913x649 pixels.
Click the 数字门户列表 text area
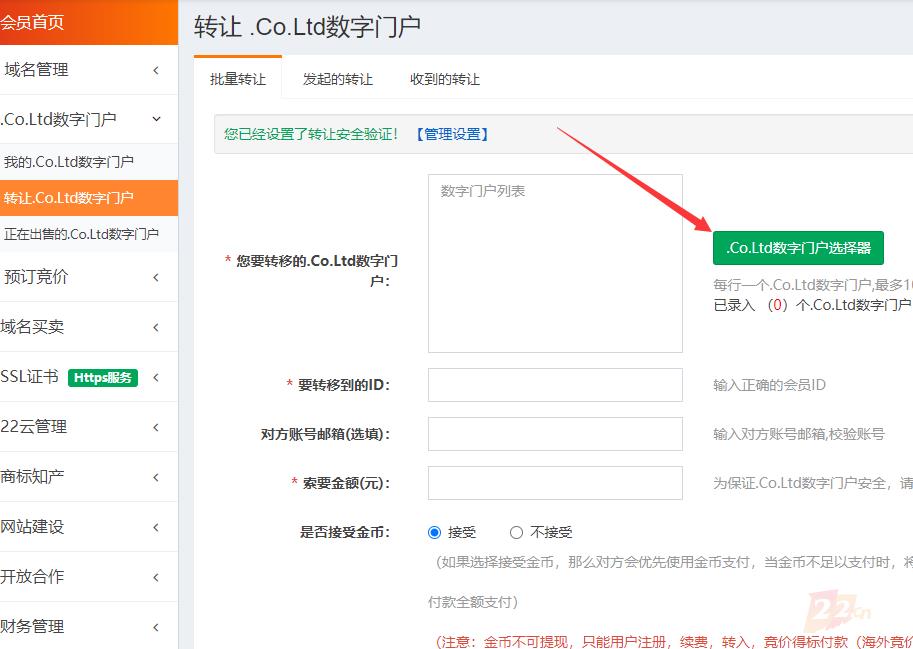[x=555, y=264]
